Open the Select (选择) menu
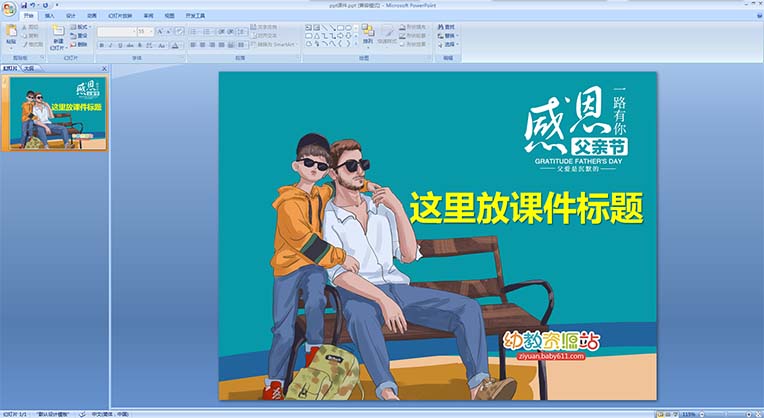 [x=448, y=44]
